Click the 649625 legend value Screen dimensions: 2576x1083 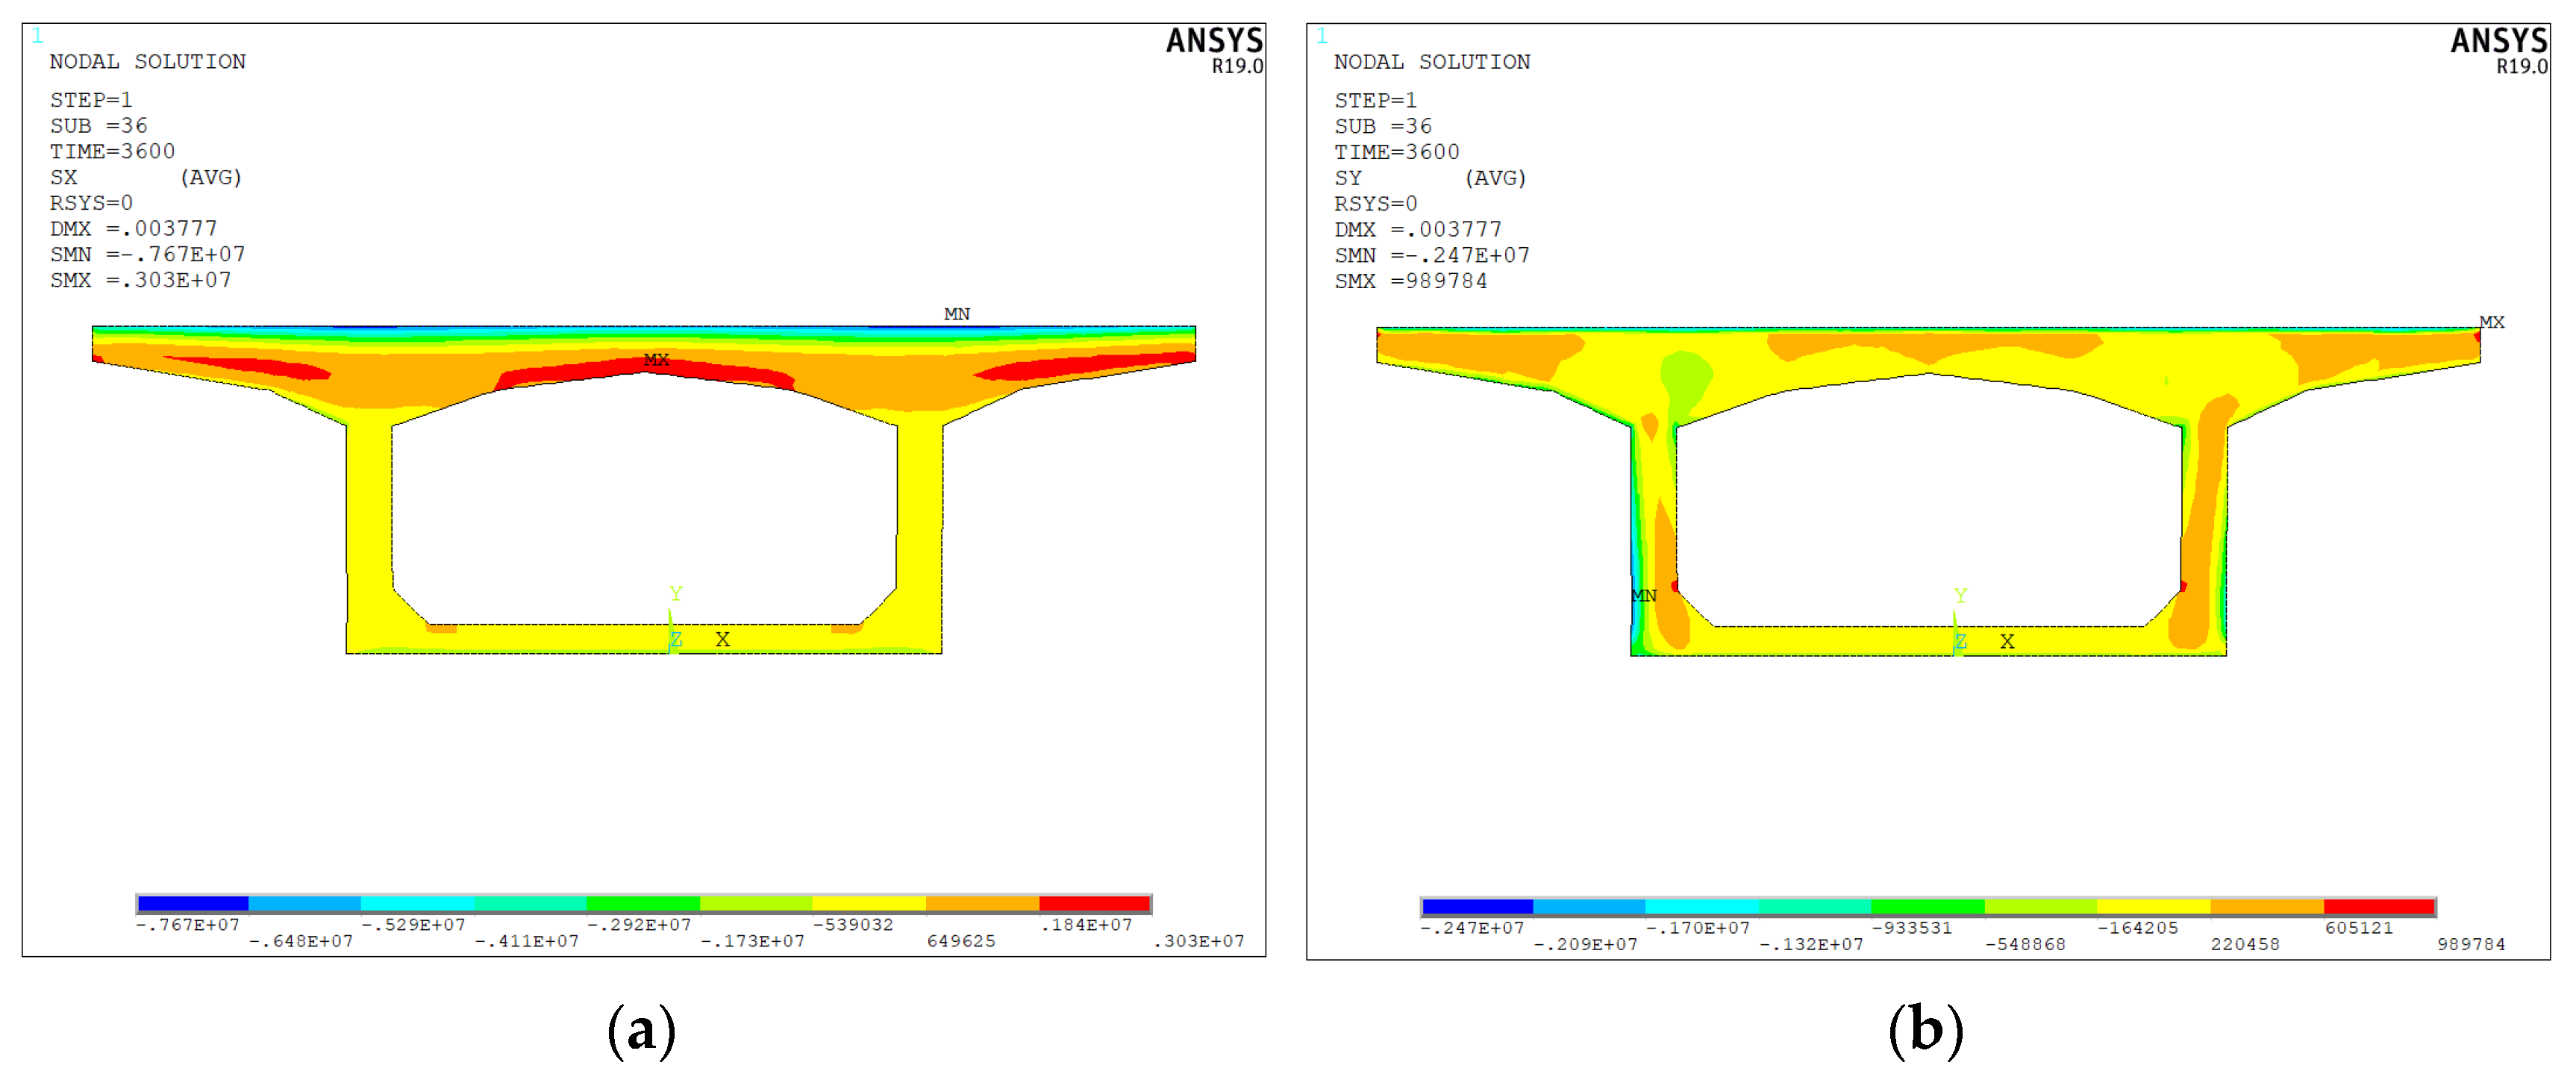pyautogui.click(x=961, y=941)
